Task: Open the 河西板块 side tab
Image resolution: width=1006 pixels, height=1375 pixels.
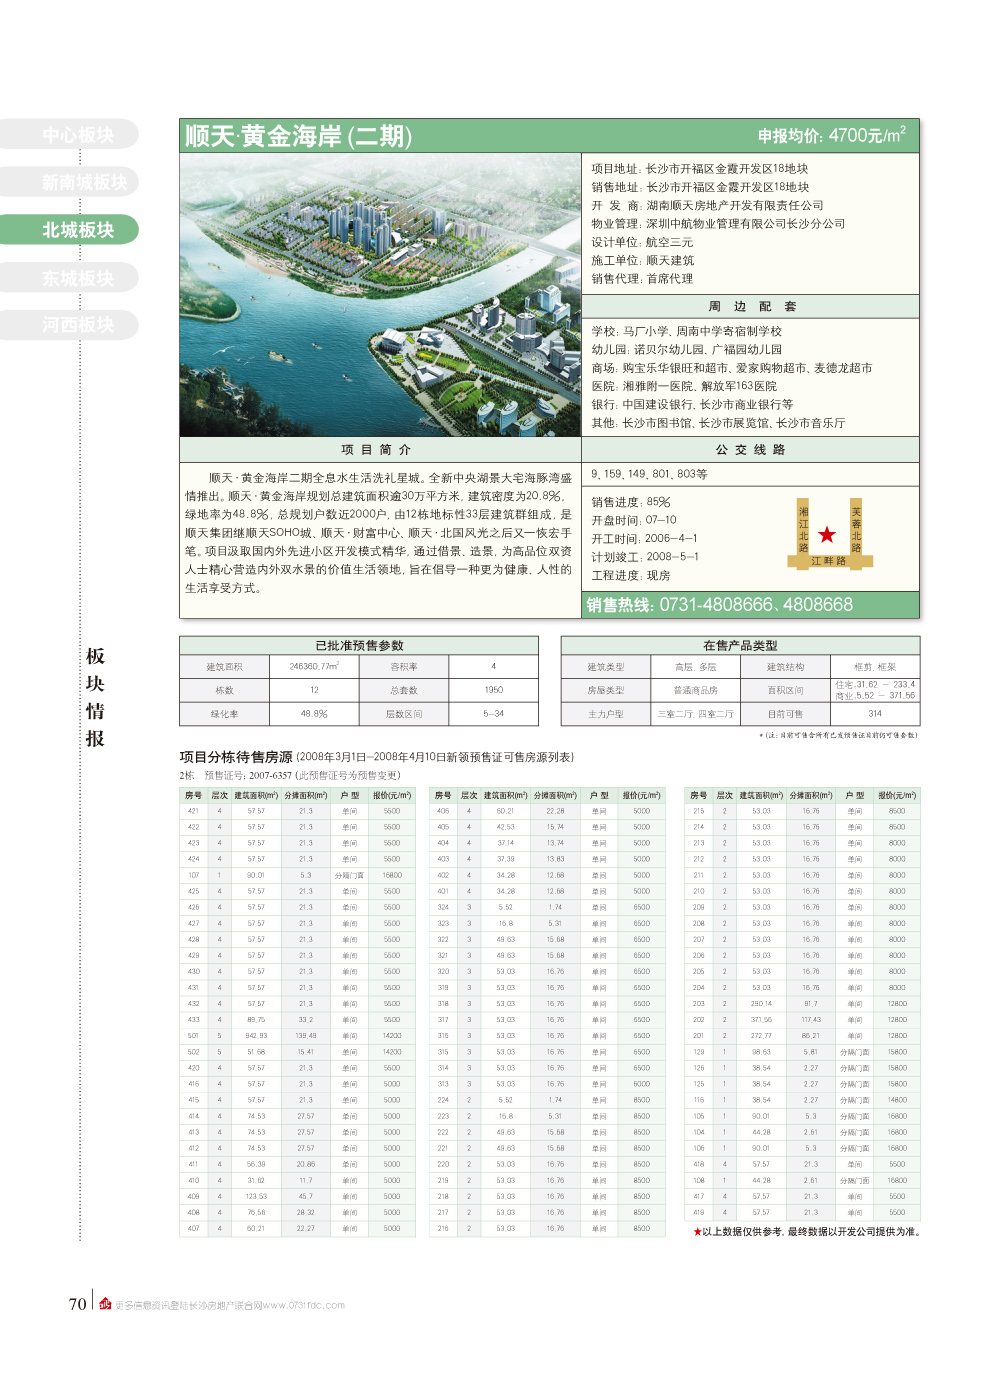Action: point(70,325)
